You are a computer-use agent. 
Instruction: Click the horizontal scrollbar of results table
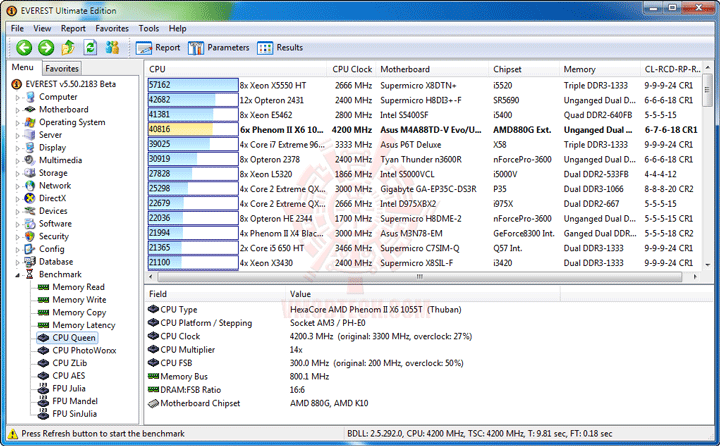(x=420, y=277)
